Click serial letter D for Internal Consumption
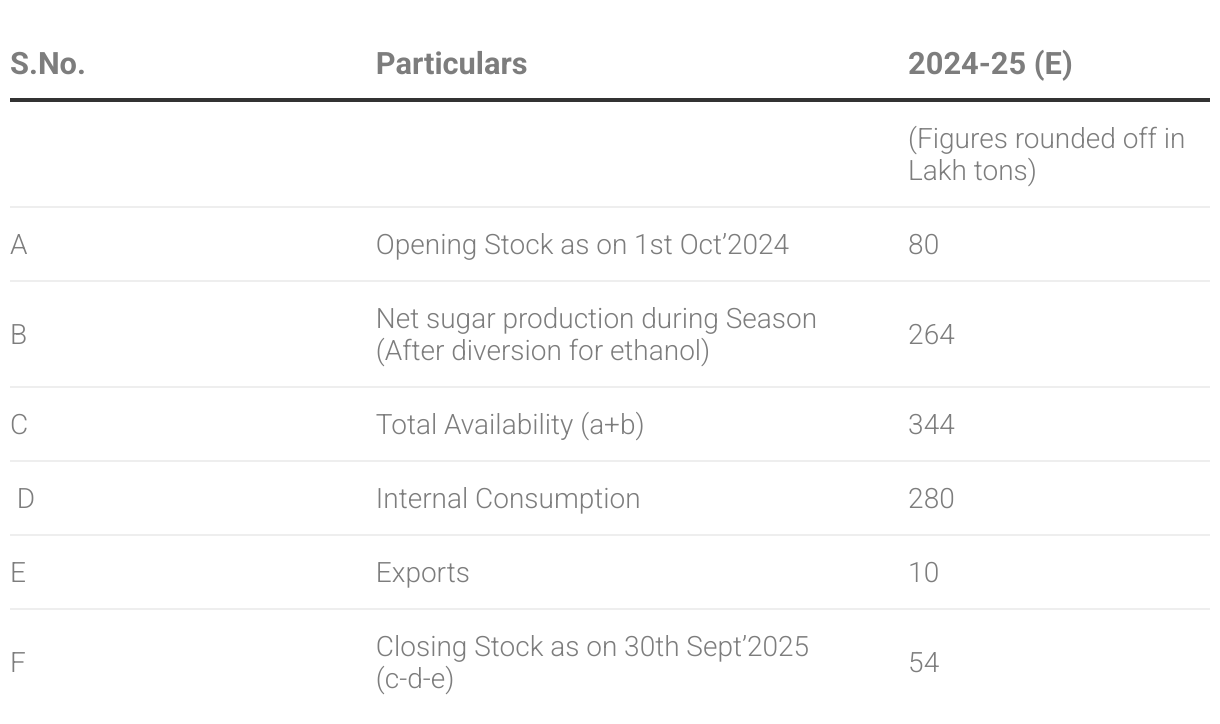The image size is (1220, 724). click(x=25, y=498)
